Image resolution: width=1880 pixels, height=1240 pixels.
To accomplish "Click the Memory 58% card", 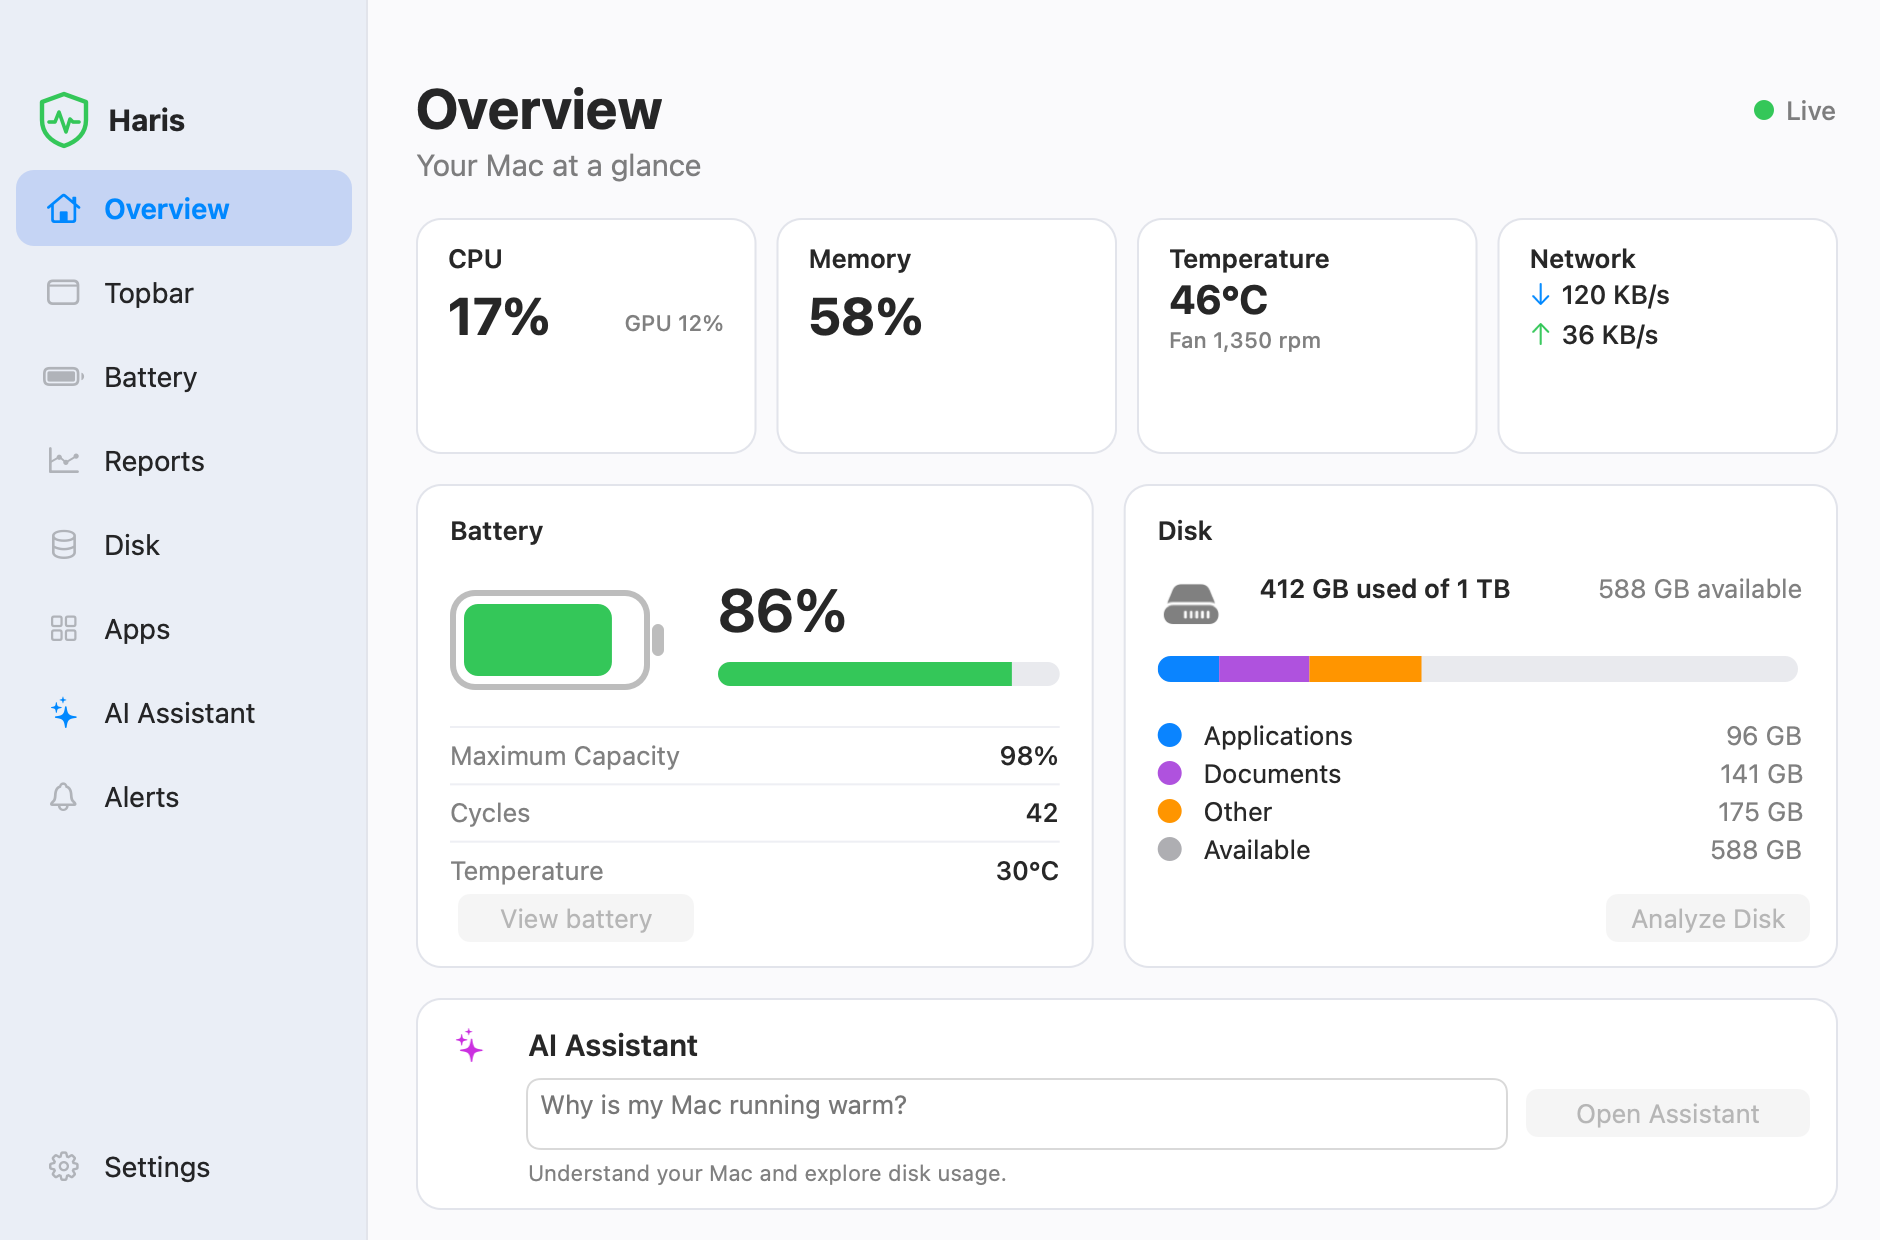I will tap(947, 336).
